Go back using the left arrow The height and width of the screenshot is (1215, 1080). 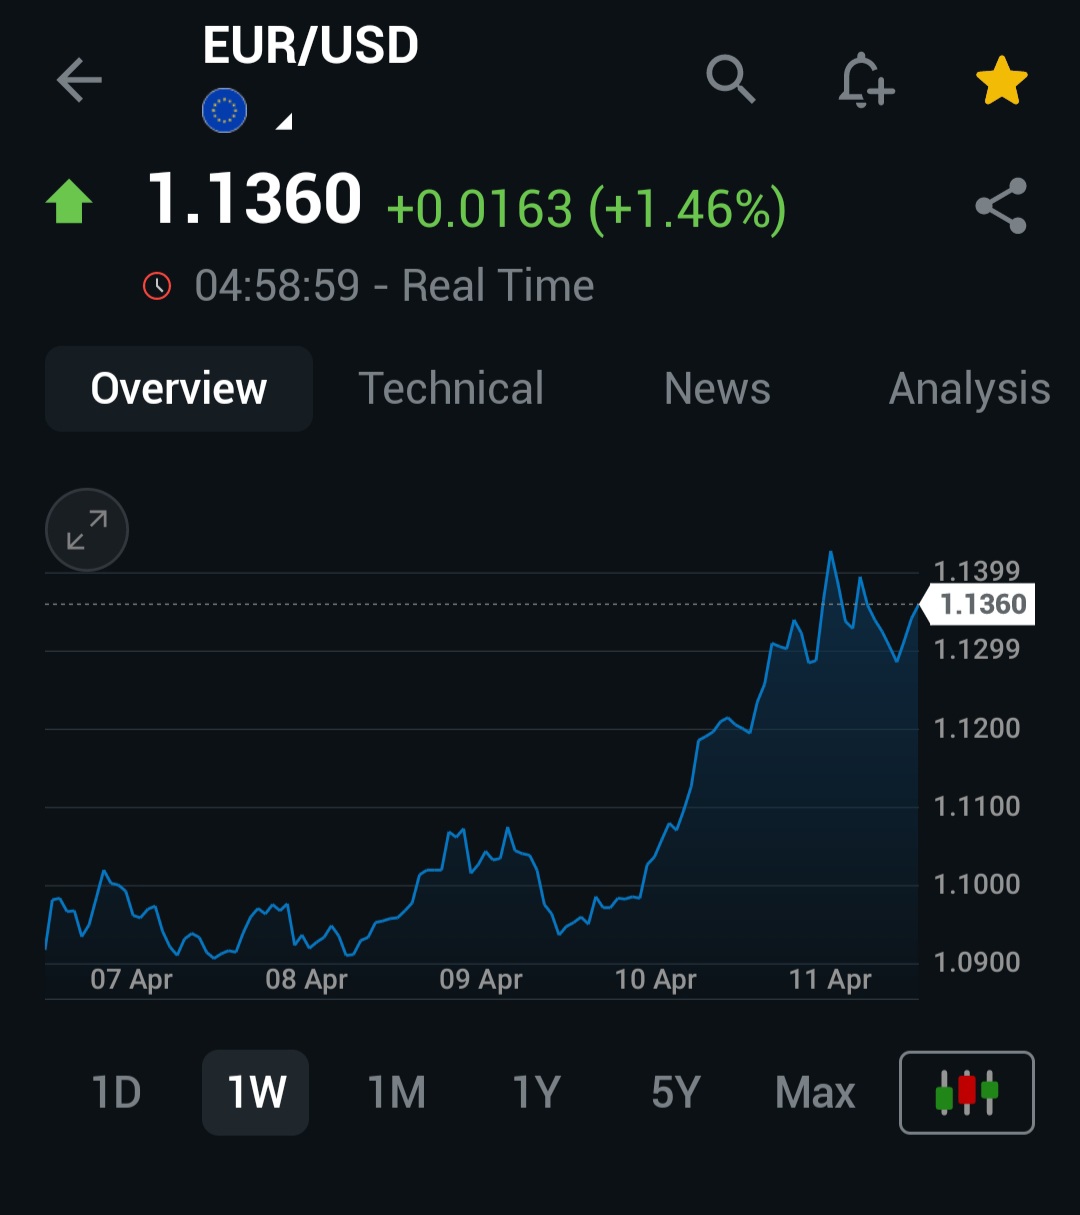pyautogui.click(x=79, y=80)
